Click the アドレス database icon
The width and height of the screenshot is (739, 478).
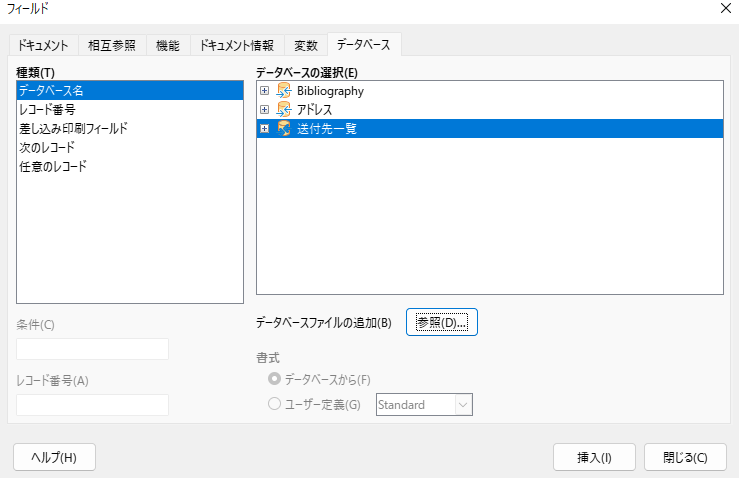click(283, 109)
